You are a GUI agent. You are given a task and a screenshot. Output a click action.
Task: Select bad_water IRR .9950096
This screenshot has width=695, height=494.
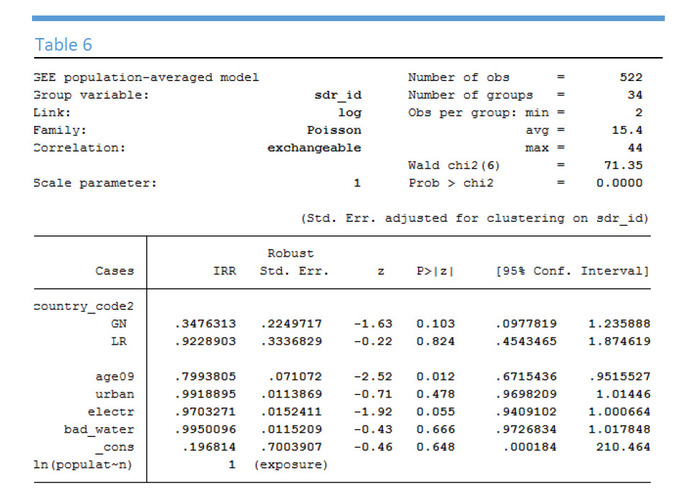point(205,430)
